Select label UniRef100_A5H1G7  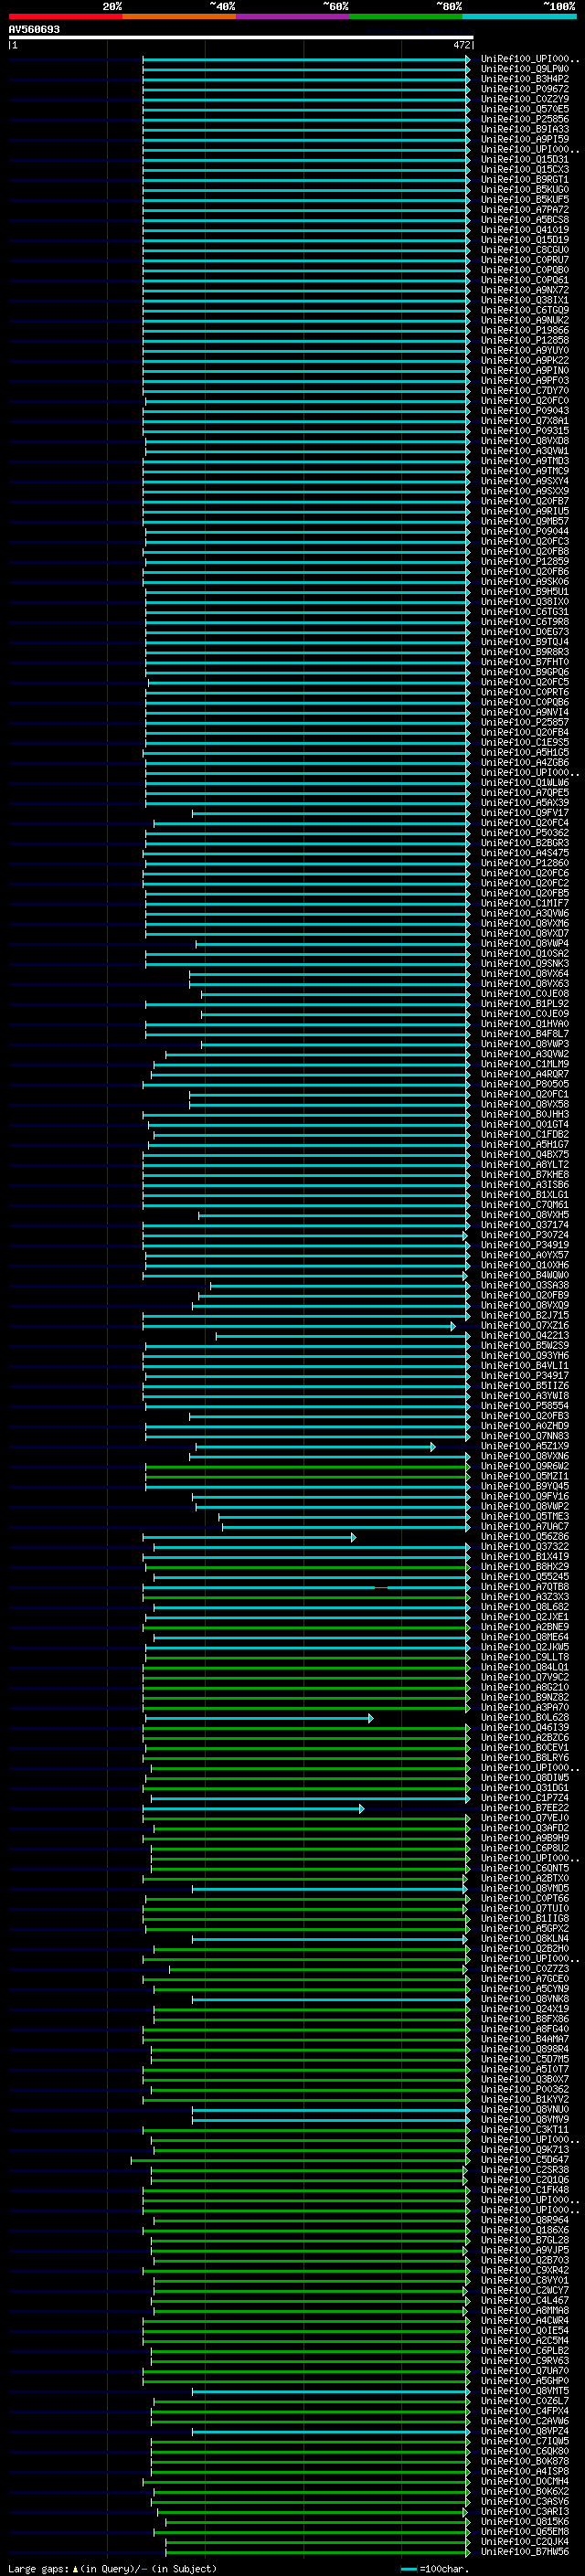tap(525, 1144)
